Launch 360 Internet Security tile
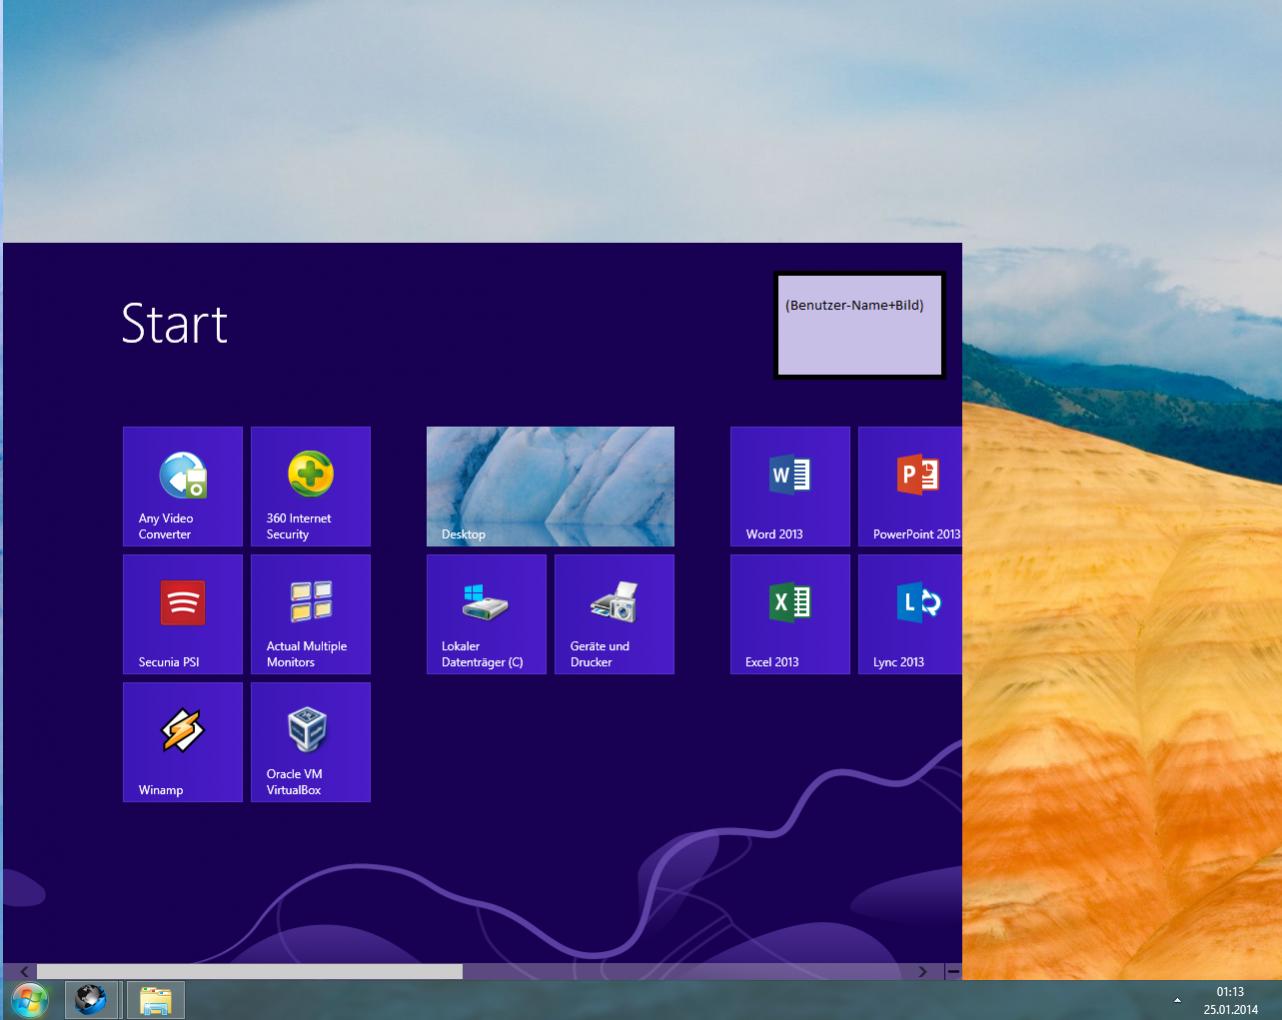This screenshot has width=1282, height=1020. coord(311,487)
